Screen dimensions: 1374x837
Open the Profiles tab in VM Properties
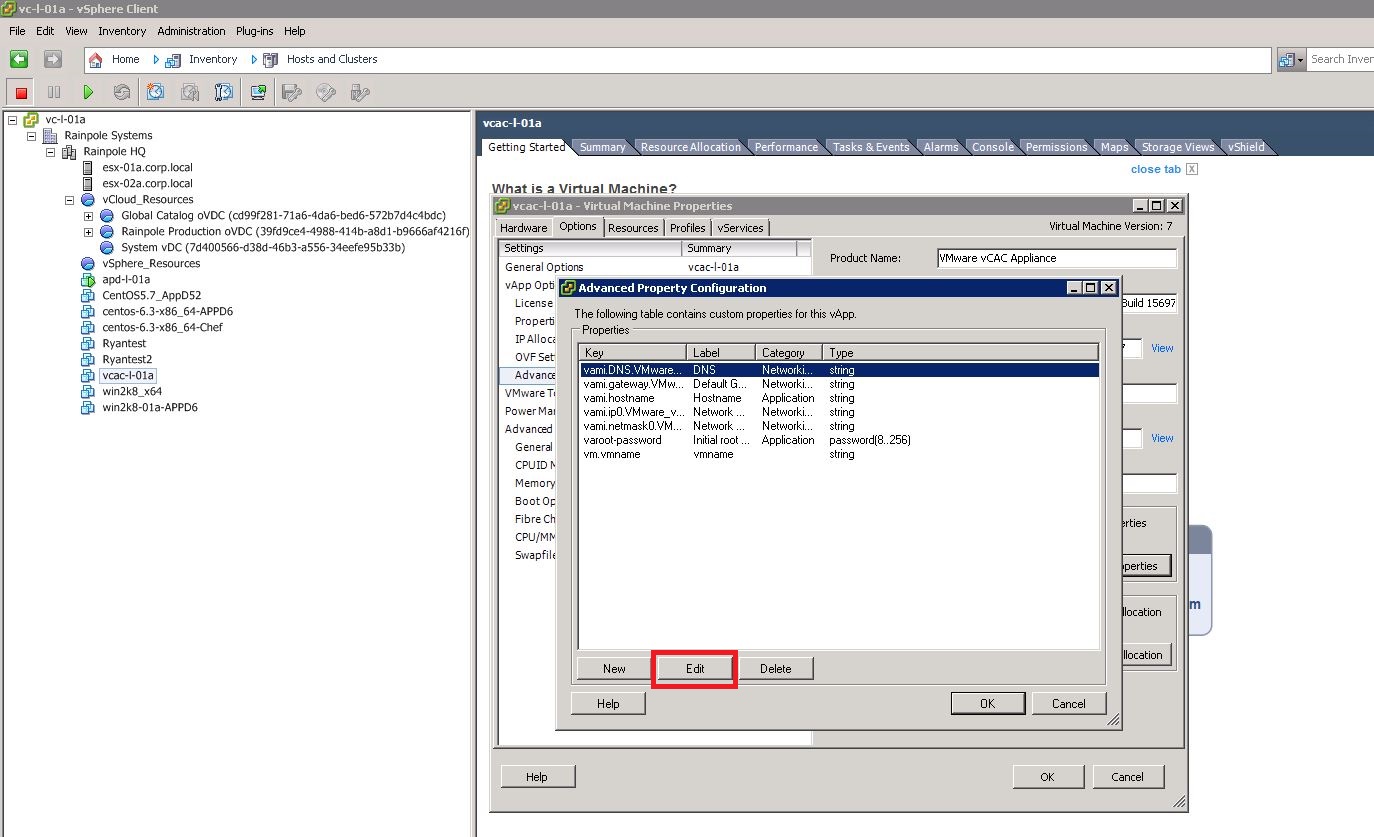coord(687,228)
